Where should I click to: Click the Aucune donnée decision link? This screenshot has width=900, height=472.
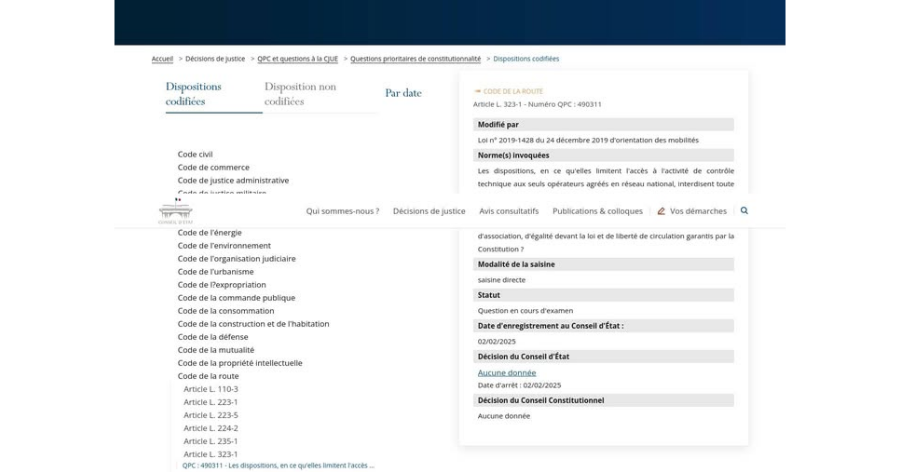(507, 373)
